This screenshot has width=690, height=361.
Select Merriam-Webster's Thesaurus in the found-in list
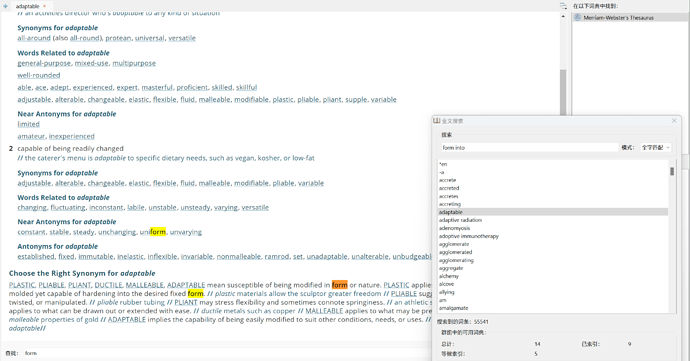(x=630, y=18)
